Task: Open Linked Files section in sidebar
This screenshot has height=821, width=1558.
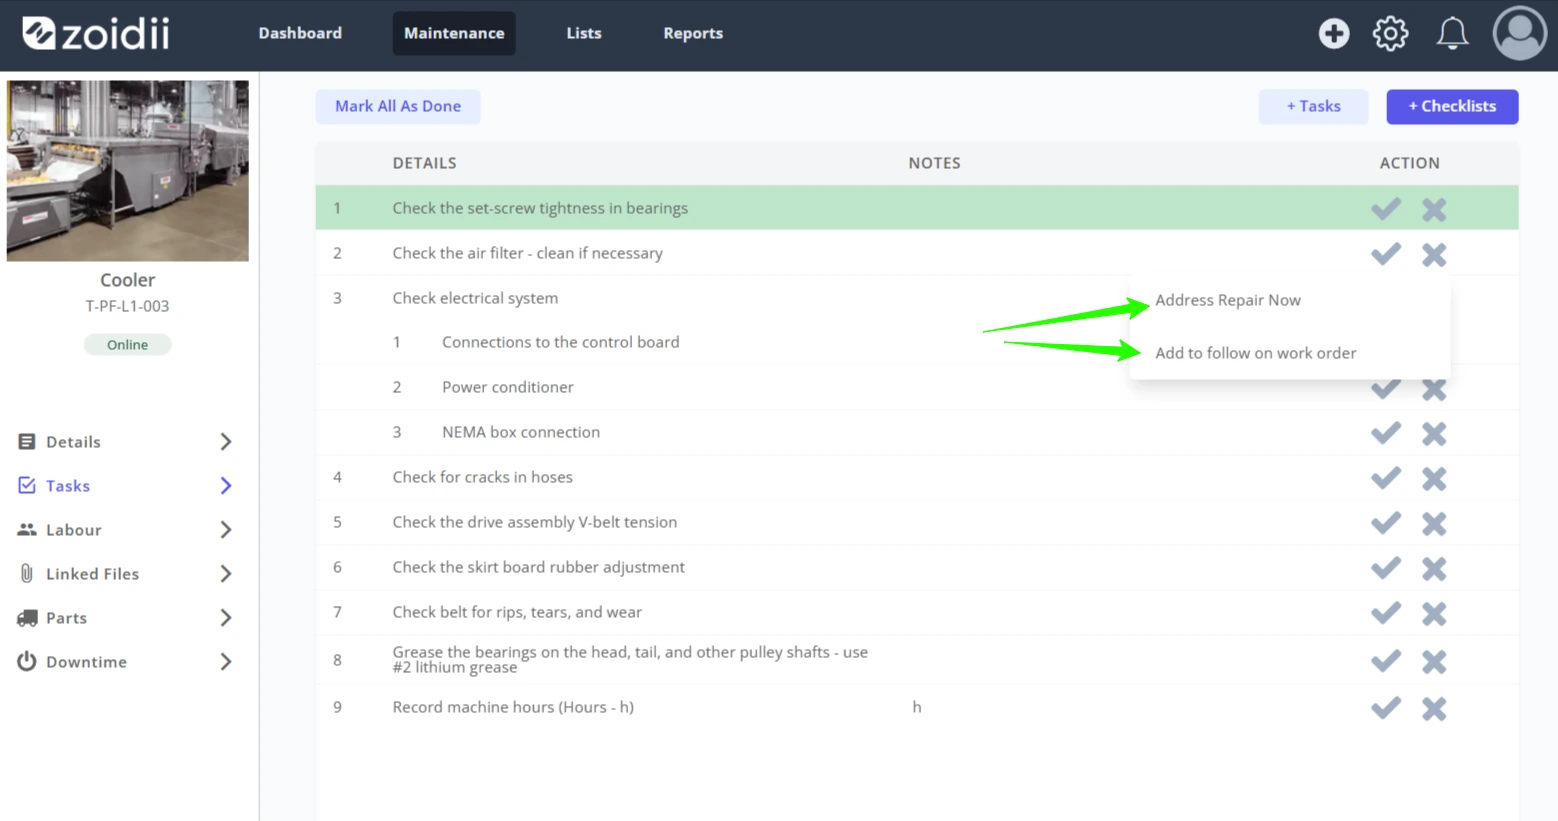Action: click(92, 574)
